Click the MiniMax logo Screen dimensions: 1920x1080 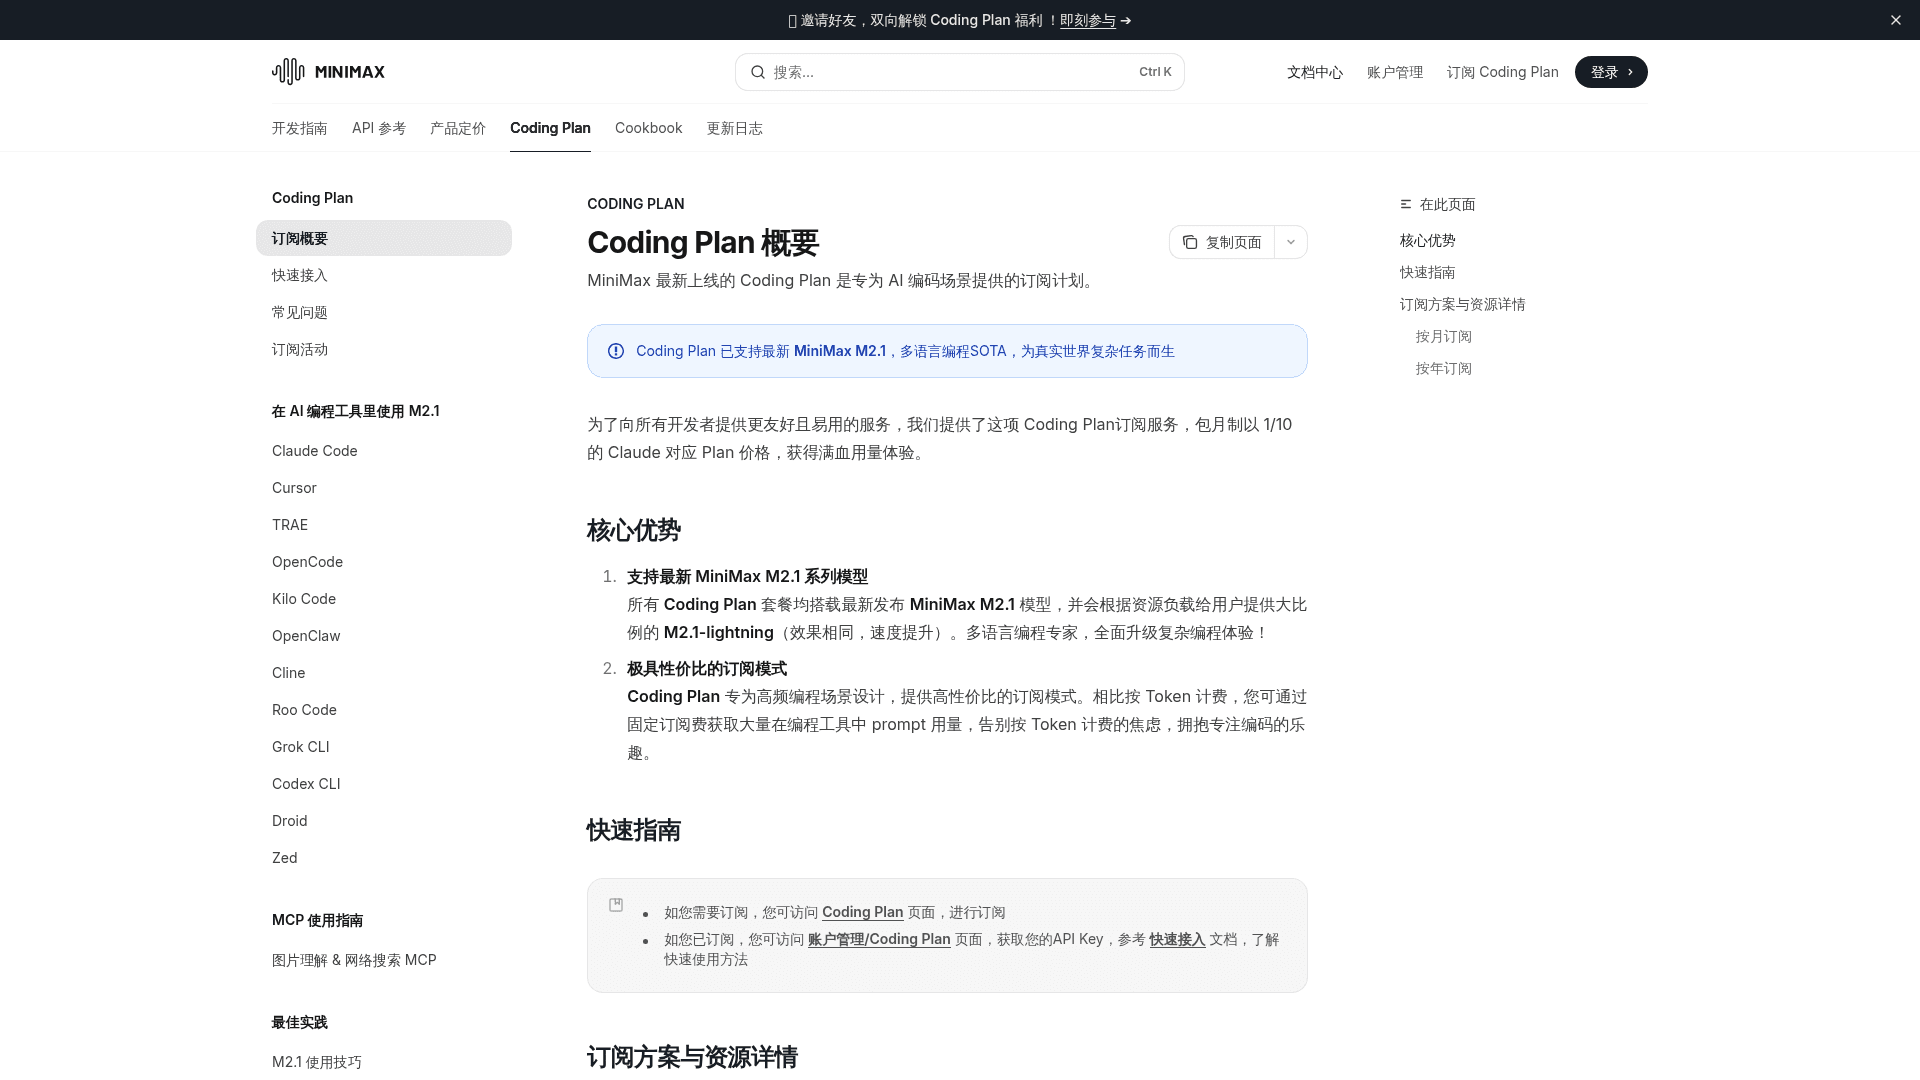(328, 71)
